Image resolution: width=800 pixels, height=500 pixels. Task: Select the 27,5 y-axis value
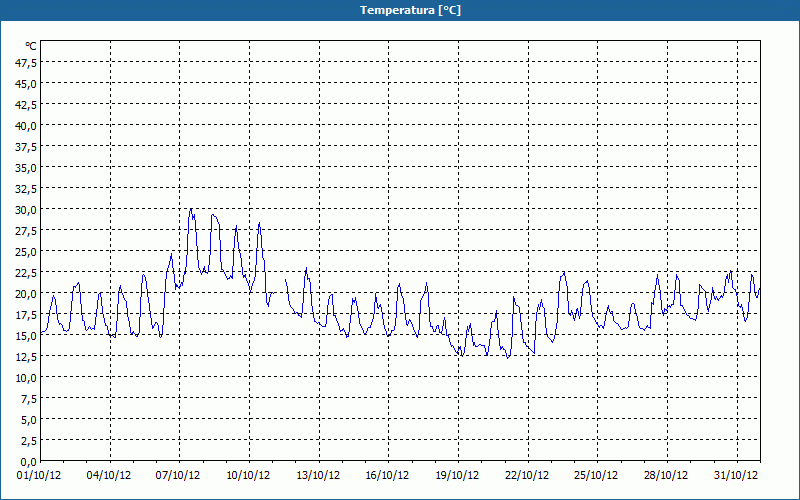(27, 231)
